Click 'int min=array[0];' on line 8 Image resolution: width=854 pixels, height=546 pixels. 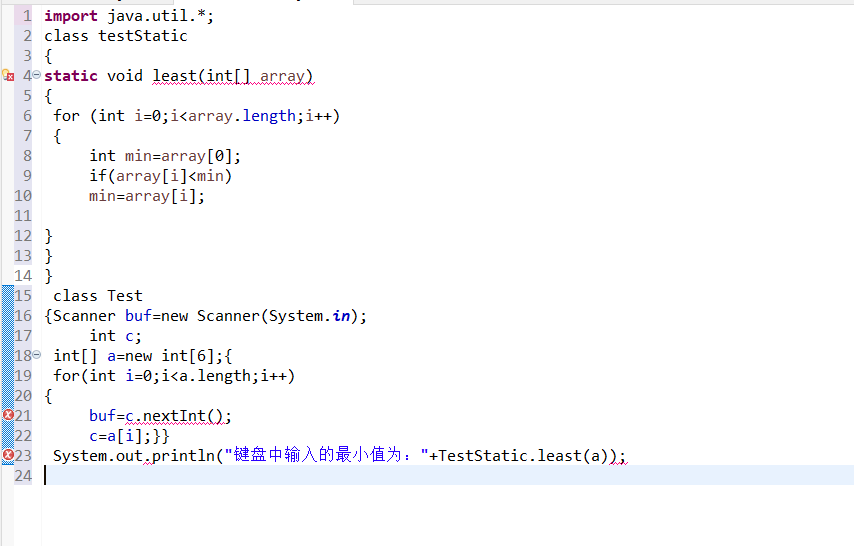[165, 156]
